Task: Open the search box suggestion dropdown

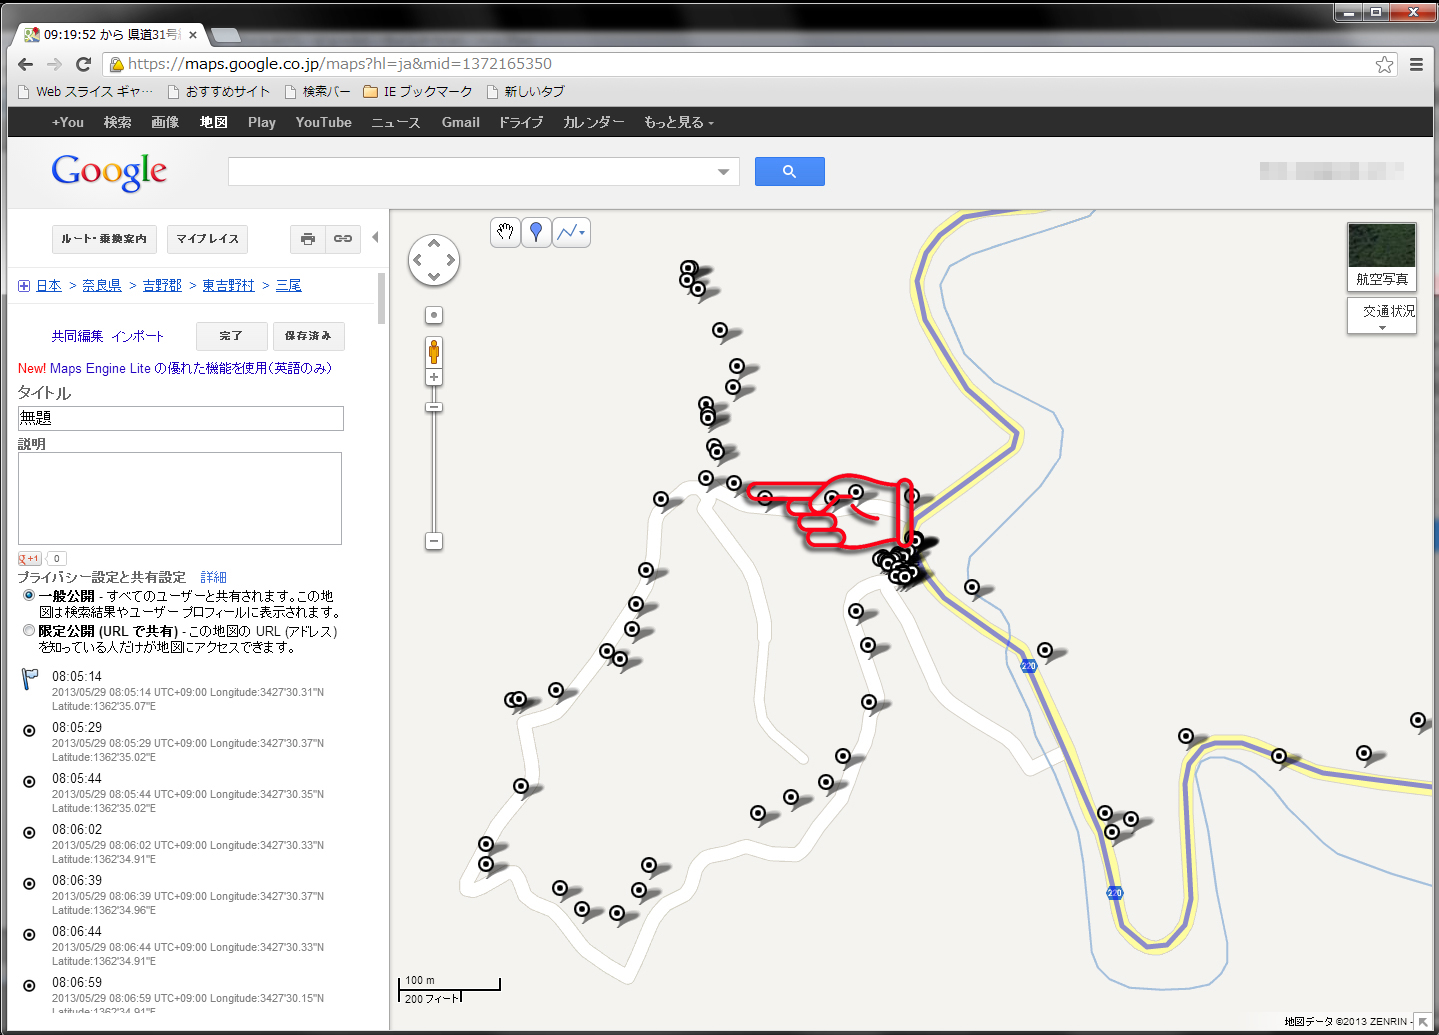Action: coord(724,172)
